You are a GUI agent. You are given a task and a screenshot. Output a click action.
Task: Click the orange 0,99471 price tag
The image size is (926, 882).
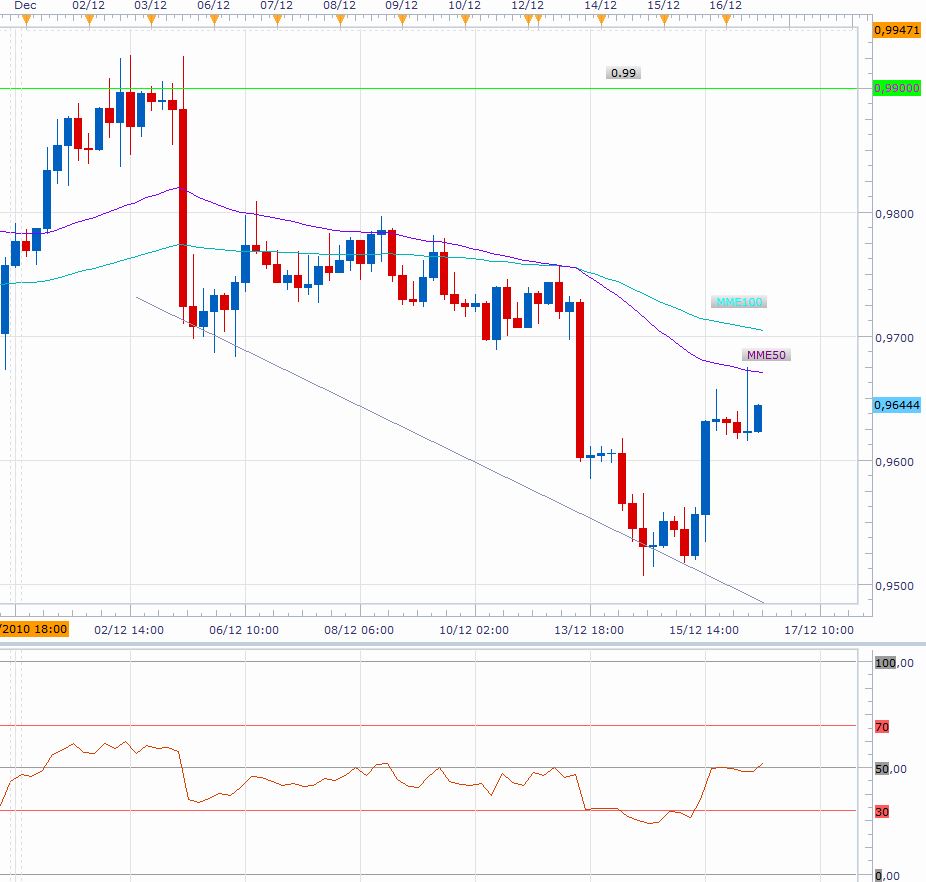coord(896,31)
